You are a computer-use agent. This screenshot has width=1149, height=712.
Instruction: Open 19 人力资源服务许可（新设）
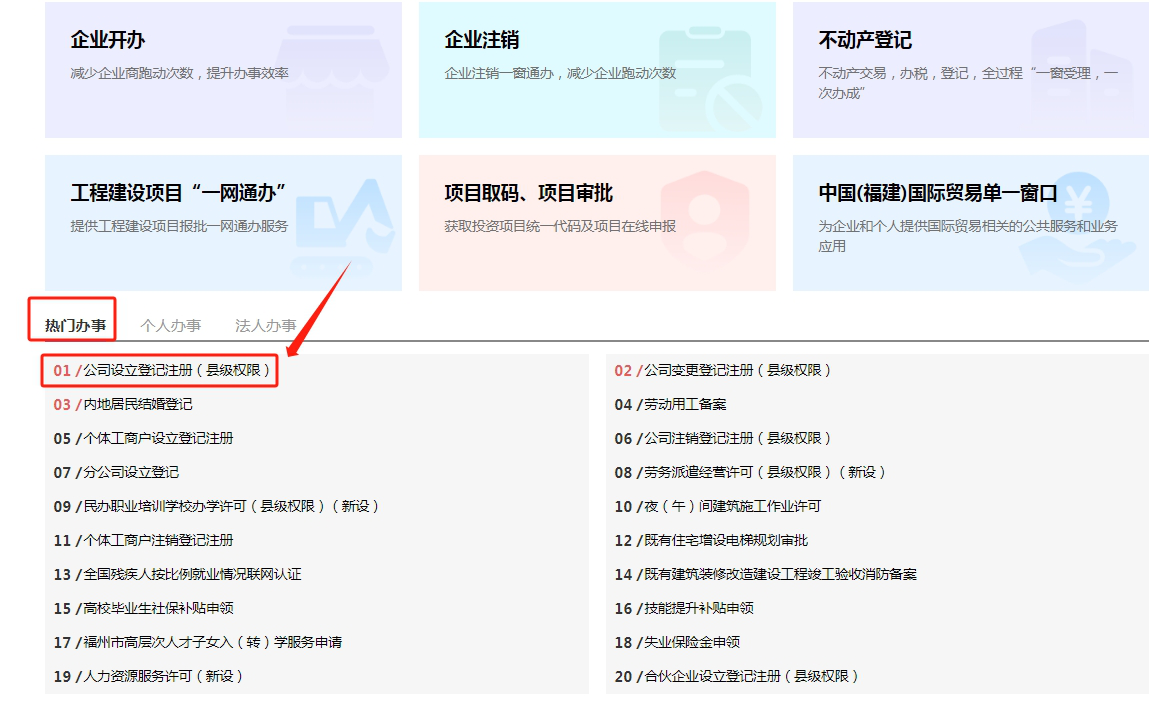[148, 676]
